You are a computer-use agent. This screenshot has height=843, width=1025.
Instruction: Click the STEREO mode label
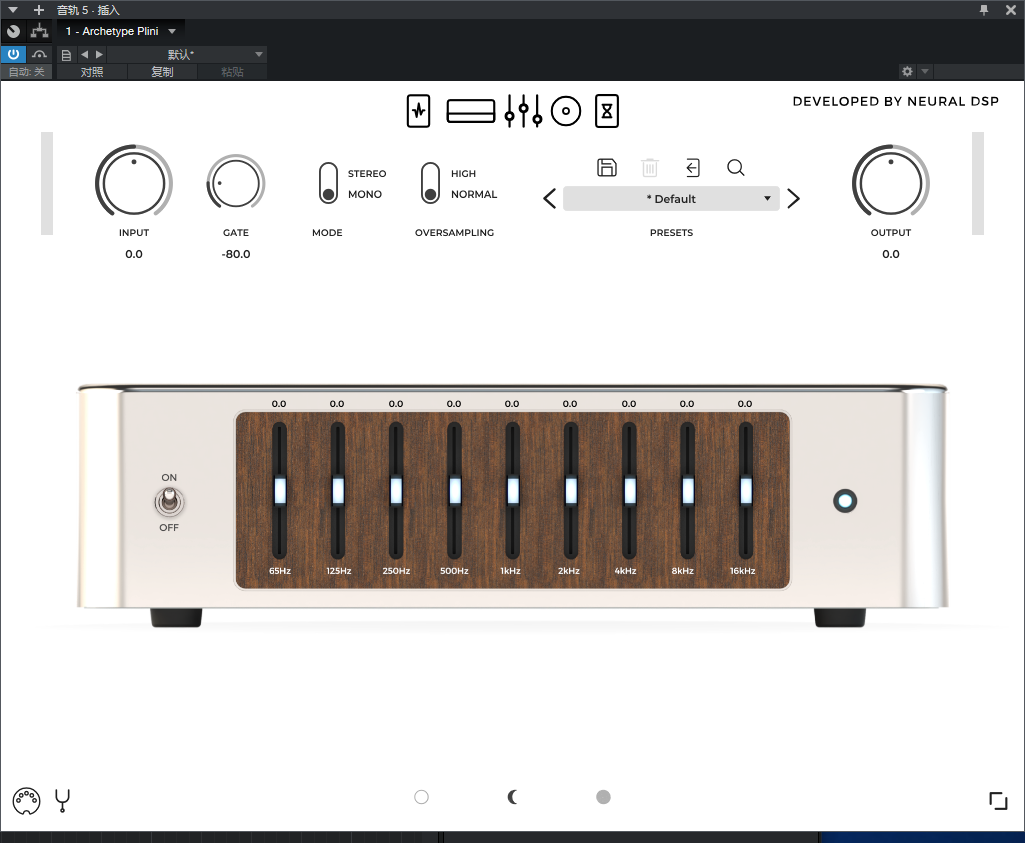[x=367, y=174]
